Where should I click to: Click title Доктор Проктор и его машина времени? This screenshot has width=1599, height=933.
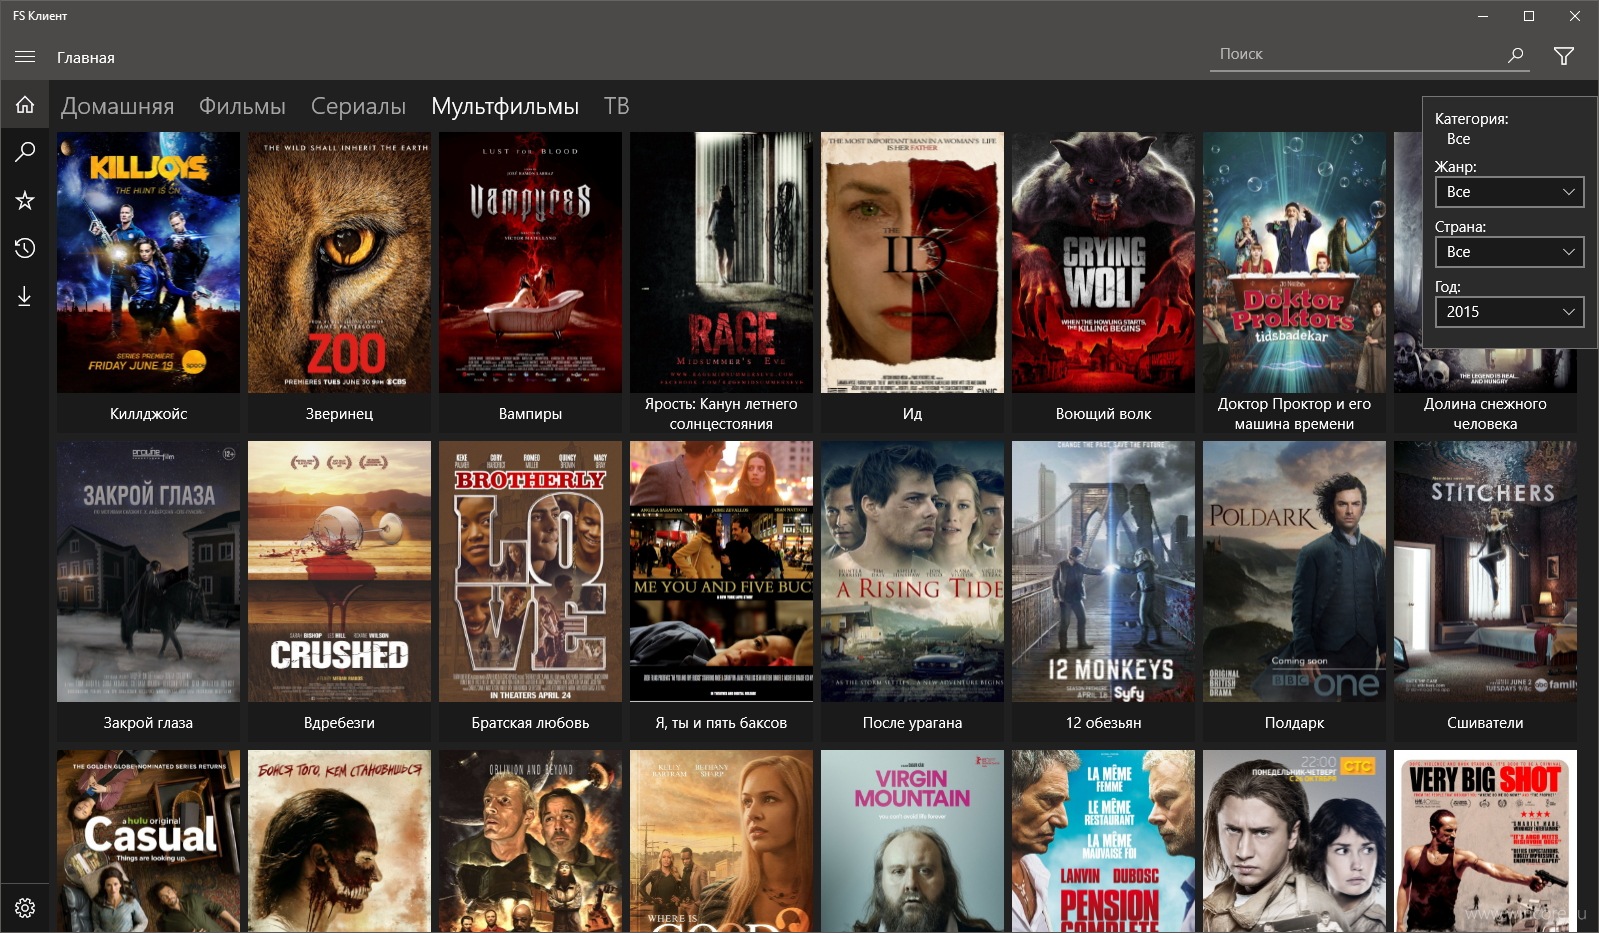click(x=1294, y=414)
